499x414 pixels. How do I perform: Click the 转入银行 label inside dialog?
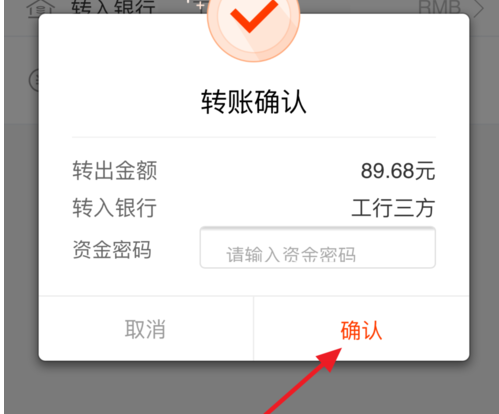point(115,207)
